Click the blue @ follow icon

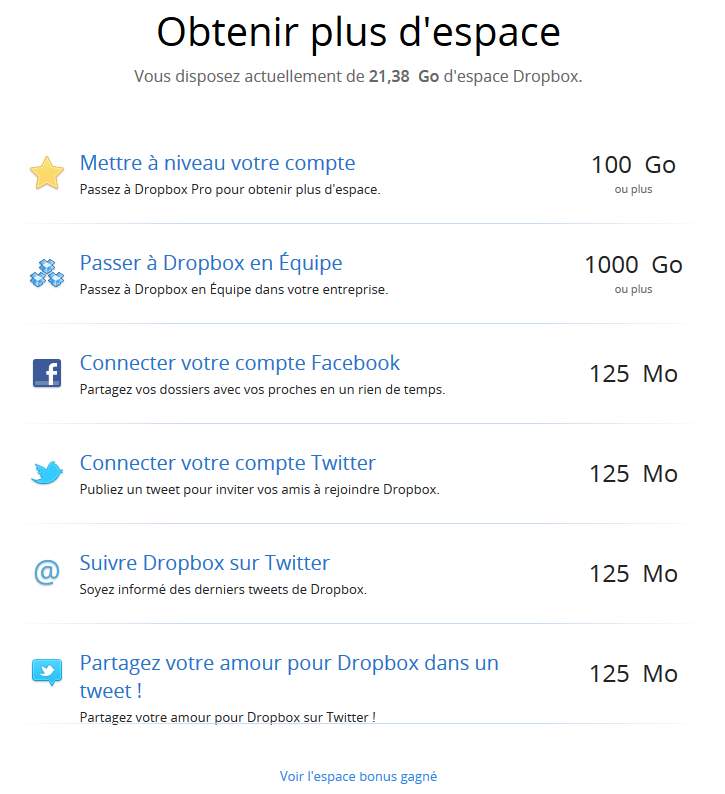47,573
